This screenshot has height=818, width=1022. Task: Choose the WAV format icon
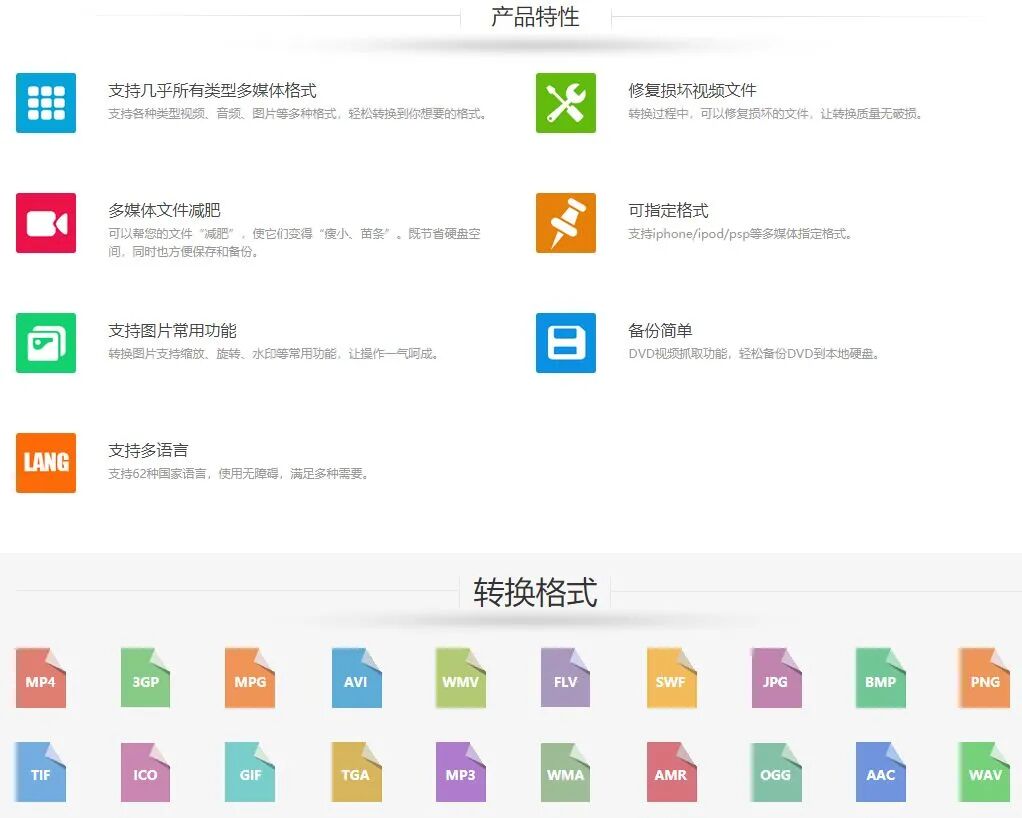(985, 772)
